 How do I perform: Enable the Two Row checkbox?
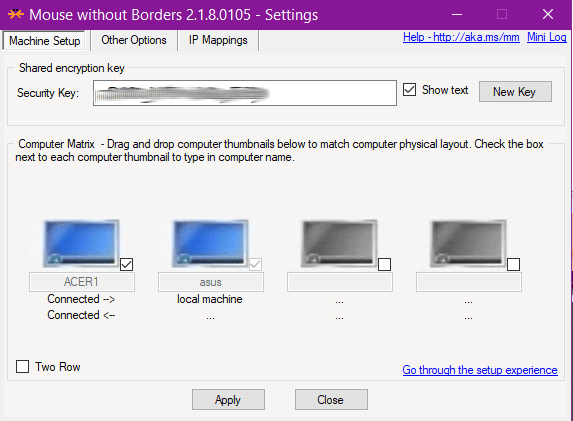22,367
